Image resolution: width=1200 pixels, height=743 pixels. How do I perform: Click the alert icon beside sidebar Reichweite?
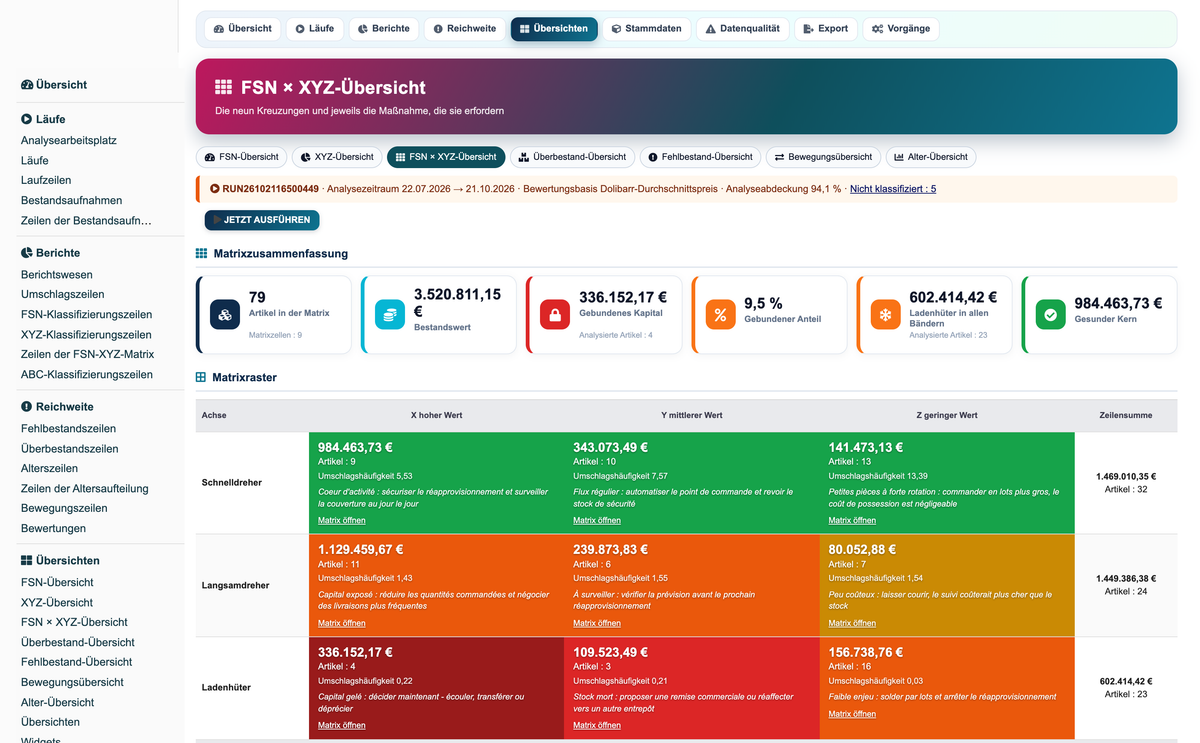click(x=27, y=407)
